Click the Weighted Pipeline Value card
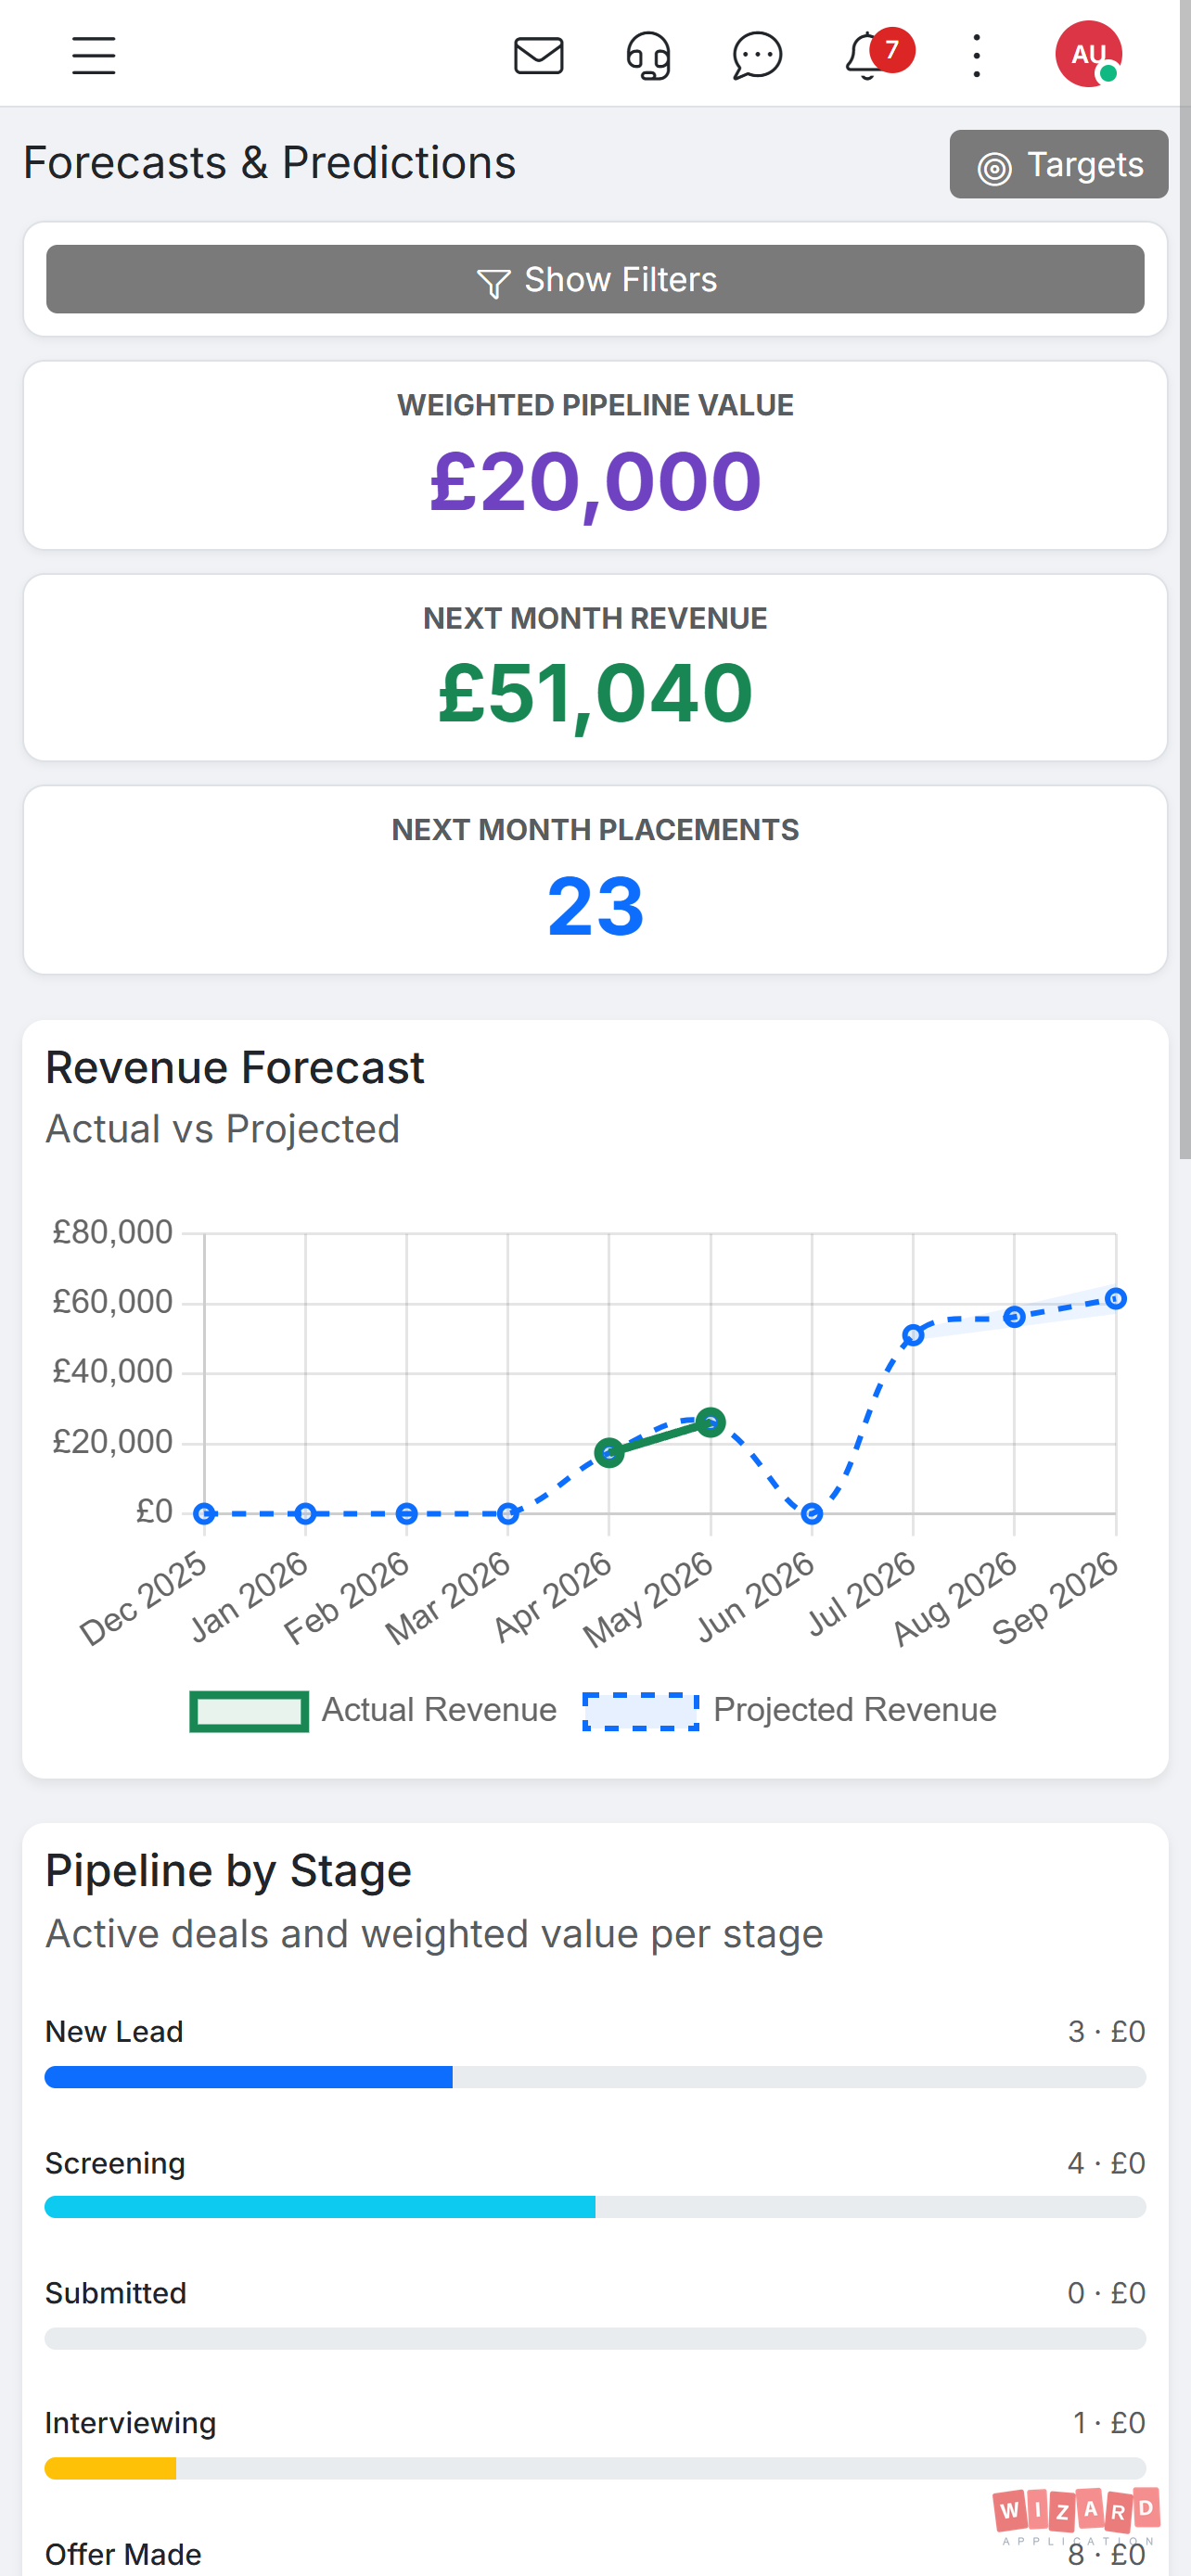Image resolution: width=1191 pixels, height=2576 pixels. 595,455
